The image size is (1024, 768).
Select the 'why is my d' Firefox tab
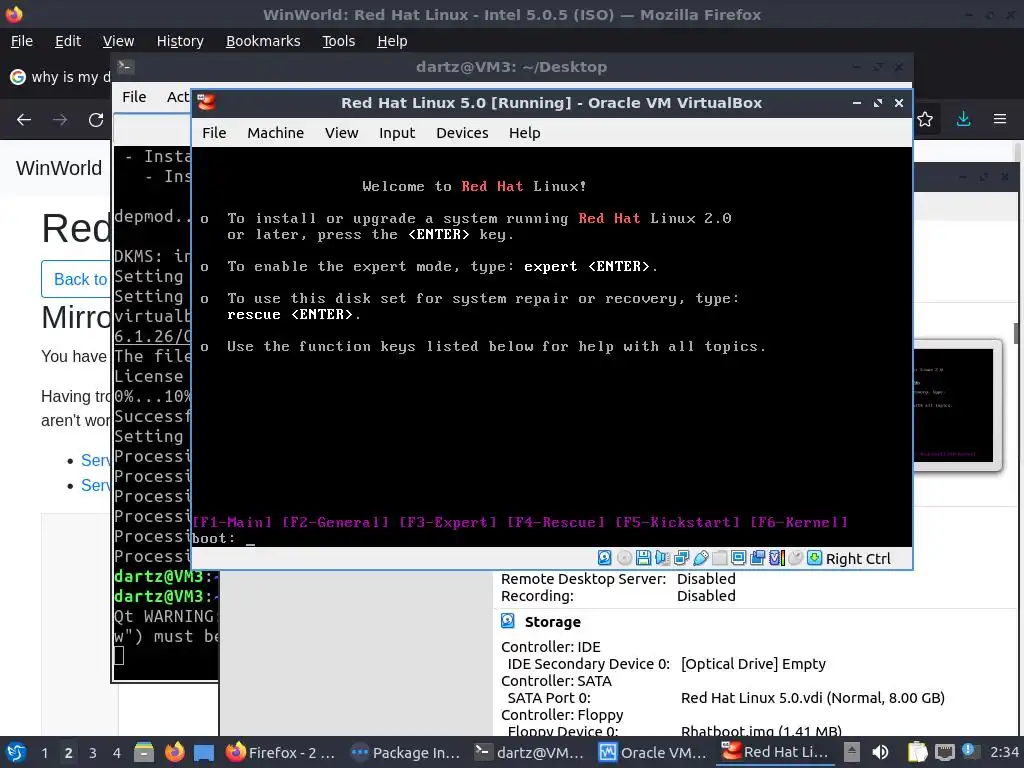(59, 77)
